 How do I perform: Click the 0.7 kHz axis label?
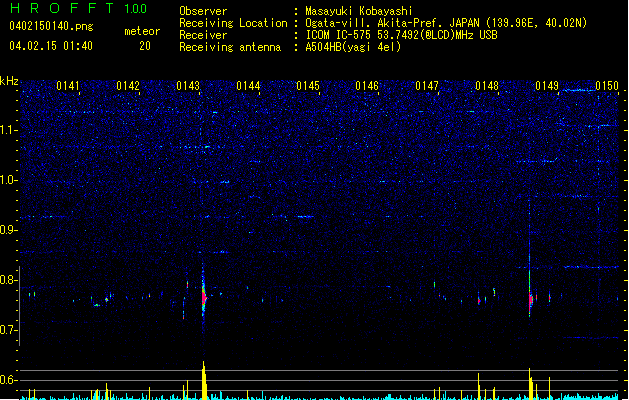click(9, 330)
